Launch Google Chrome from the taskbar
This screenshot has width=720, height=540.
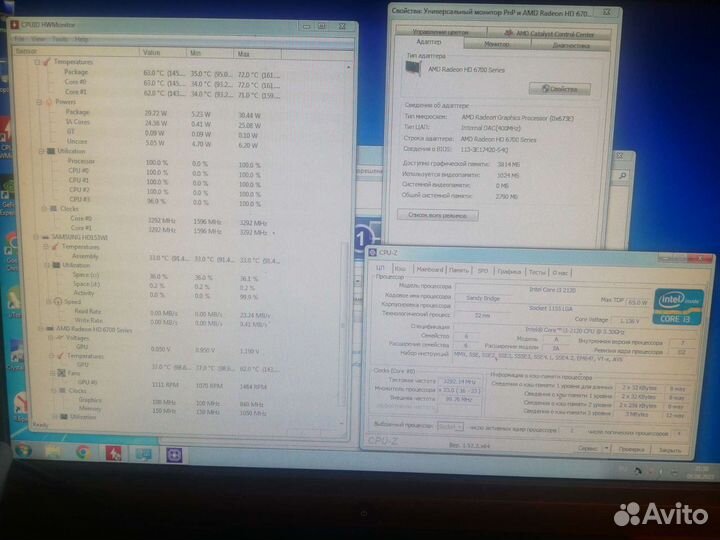pyautogui.click(x=83, y=453)
